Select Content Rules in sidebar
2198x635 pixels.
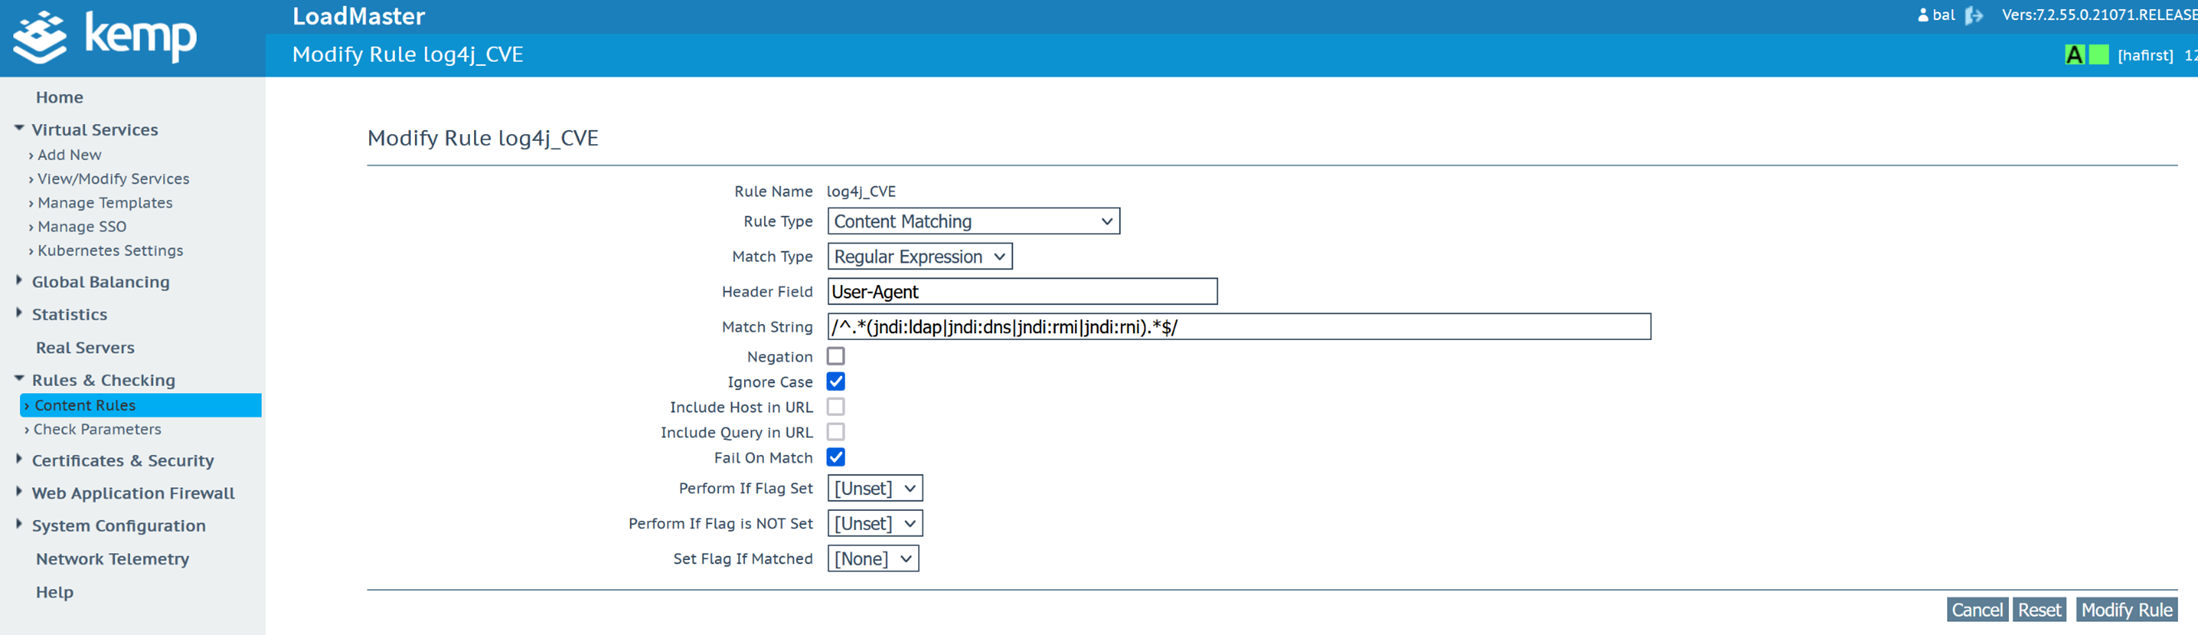[x=141, y=405]
